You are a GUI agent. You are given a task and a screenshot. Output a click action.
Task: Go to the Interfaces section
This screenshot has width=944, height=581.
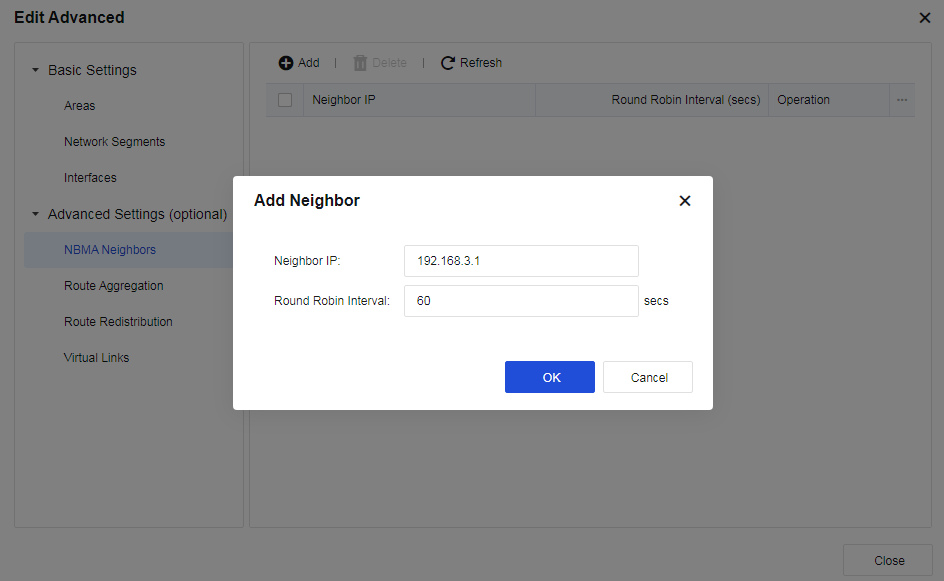click(90, 178)
